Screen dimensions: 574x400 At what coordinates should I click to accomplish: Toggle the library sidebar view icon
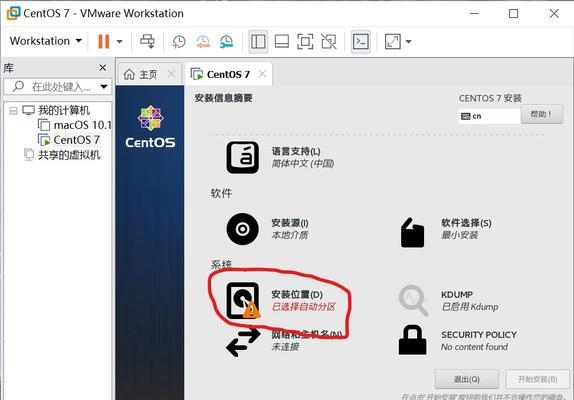tap(258, 41)
